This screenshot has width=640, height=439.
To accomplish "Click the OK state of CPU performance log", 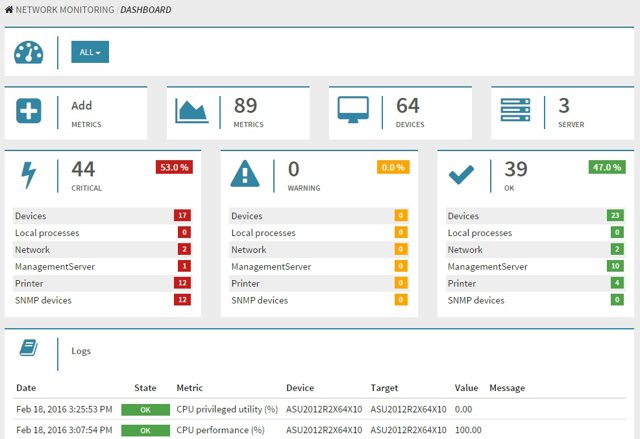I will (144, 430).
